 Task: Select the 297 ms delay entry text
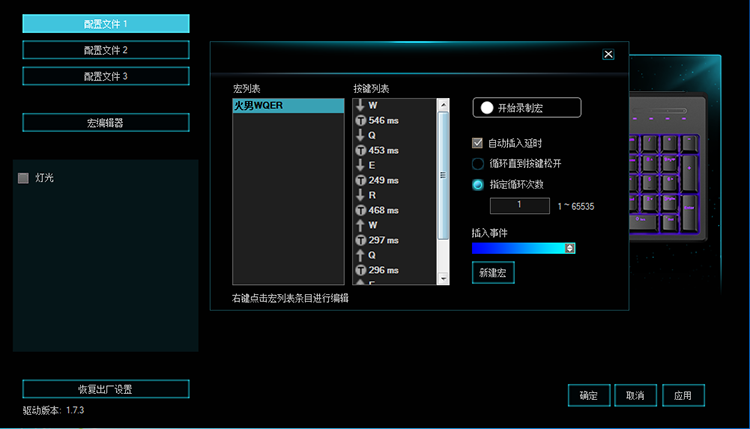[383, 240]
